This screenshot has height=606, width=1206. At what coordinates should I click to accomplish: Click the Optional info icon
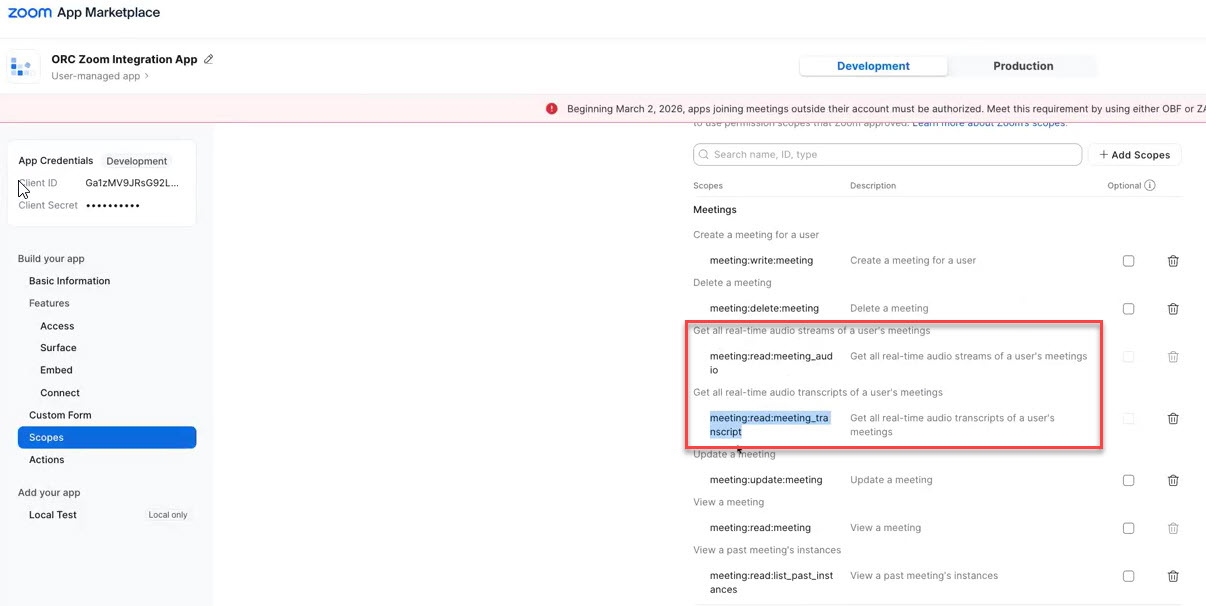tap(1150, 185)
